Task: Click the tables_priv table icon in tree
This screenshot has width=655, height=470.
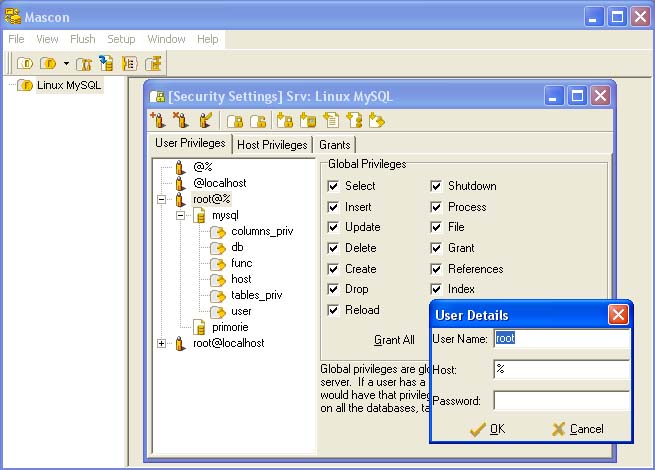Action: click(x=218, y=295)
